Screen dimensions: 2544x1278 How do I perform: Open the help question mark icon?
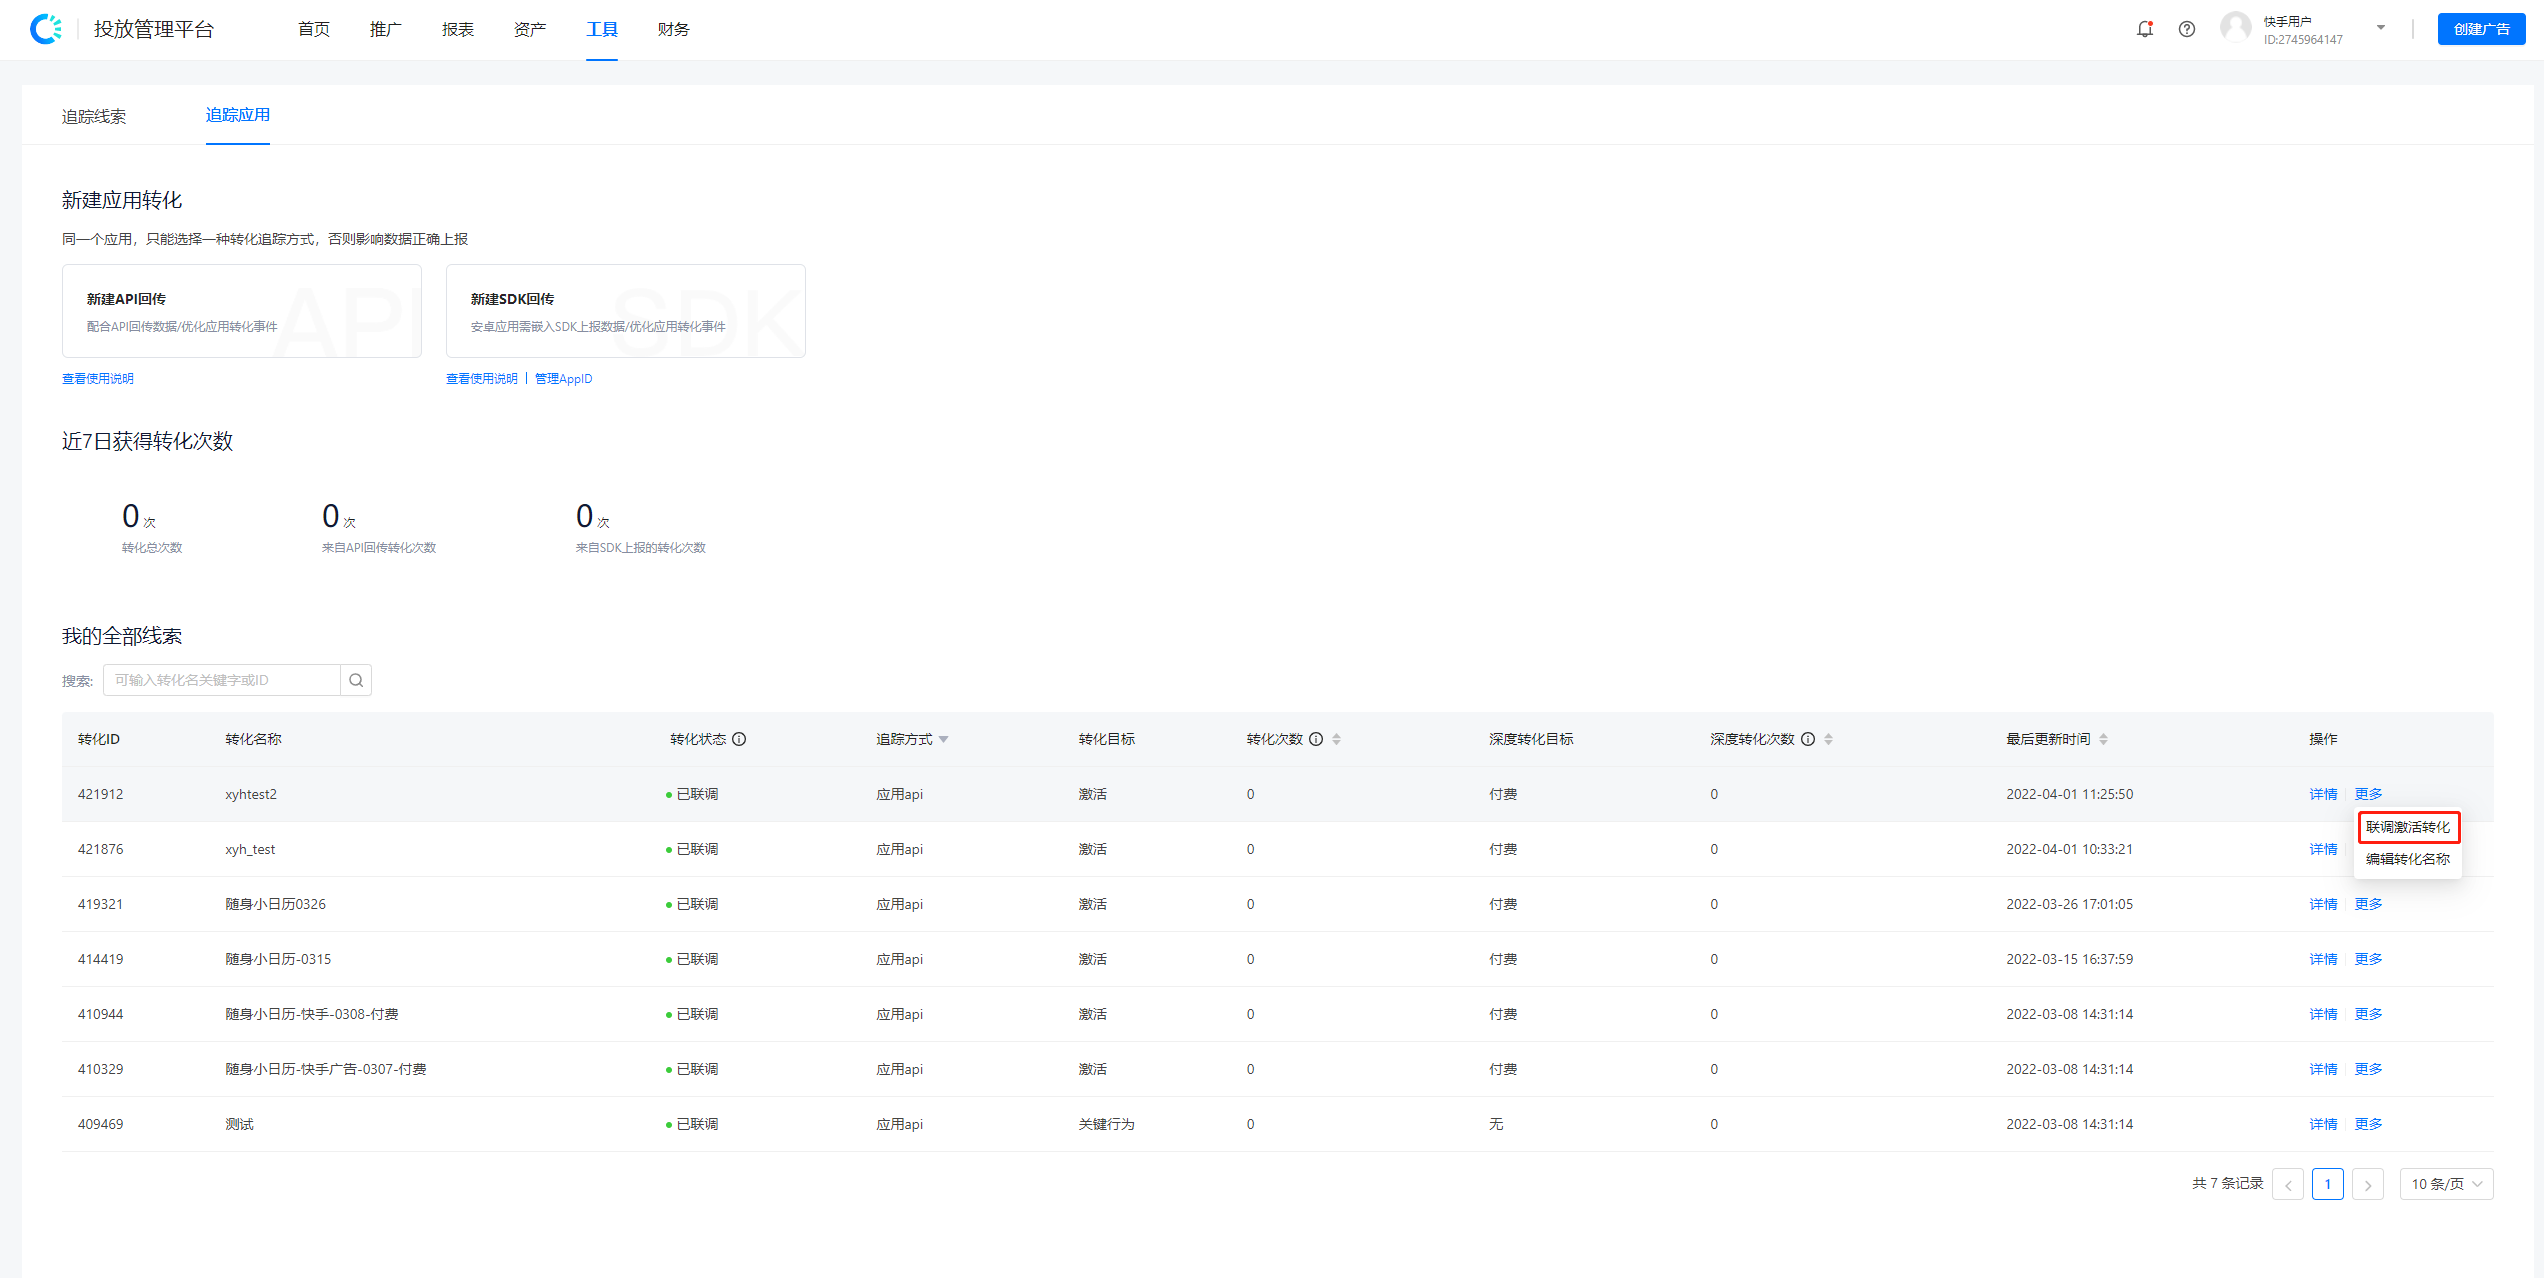2187,29
